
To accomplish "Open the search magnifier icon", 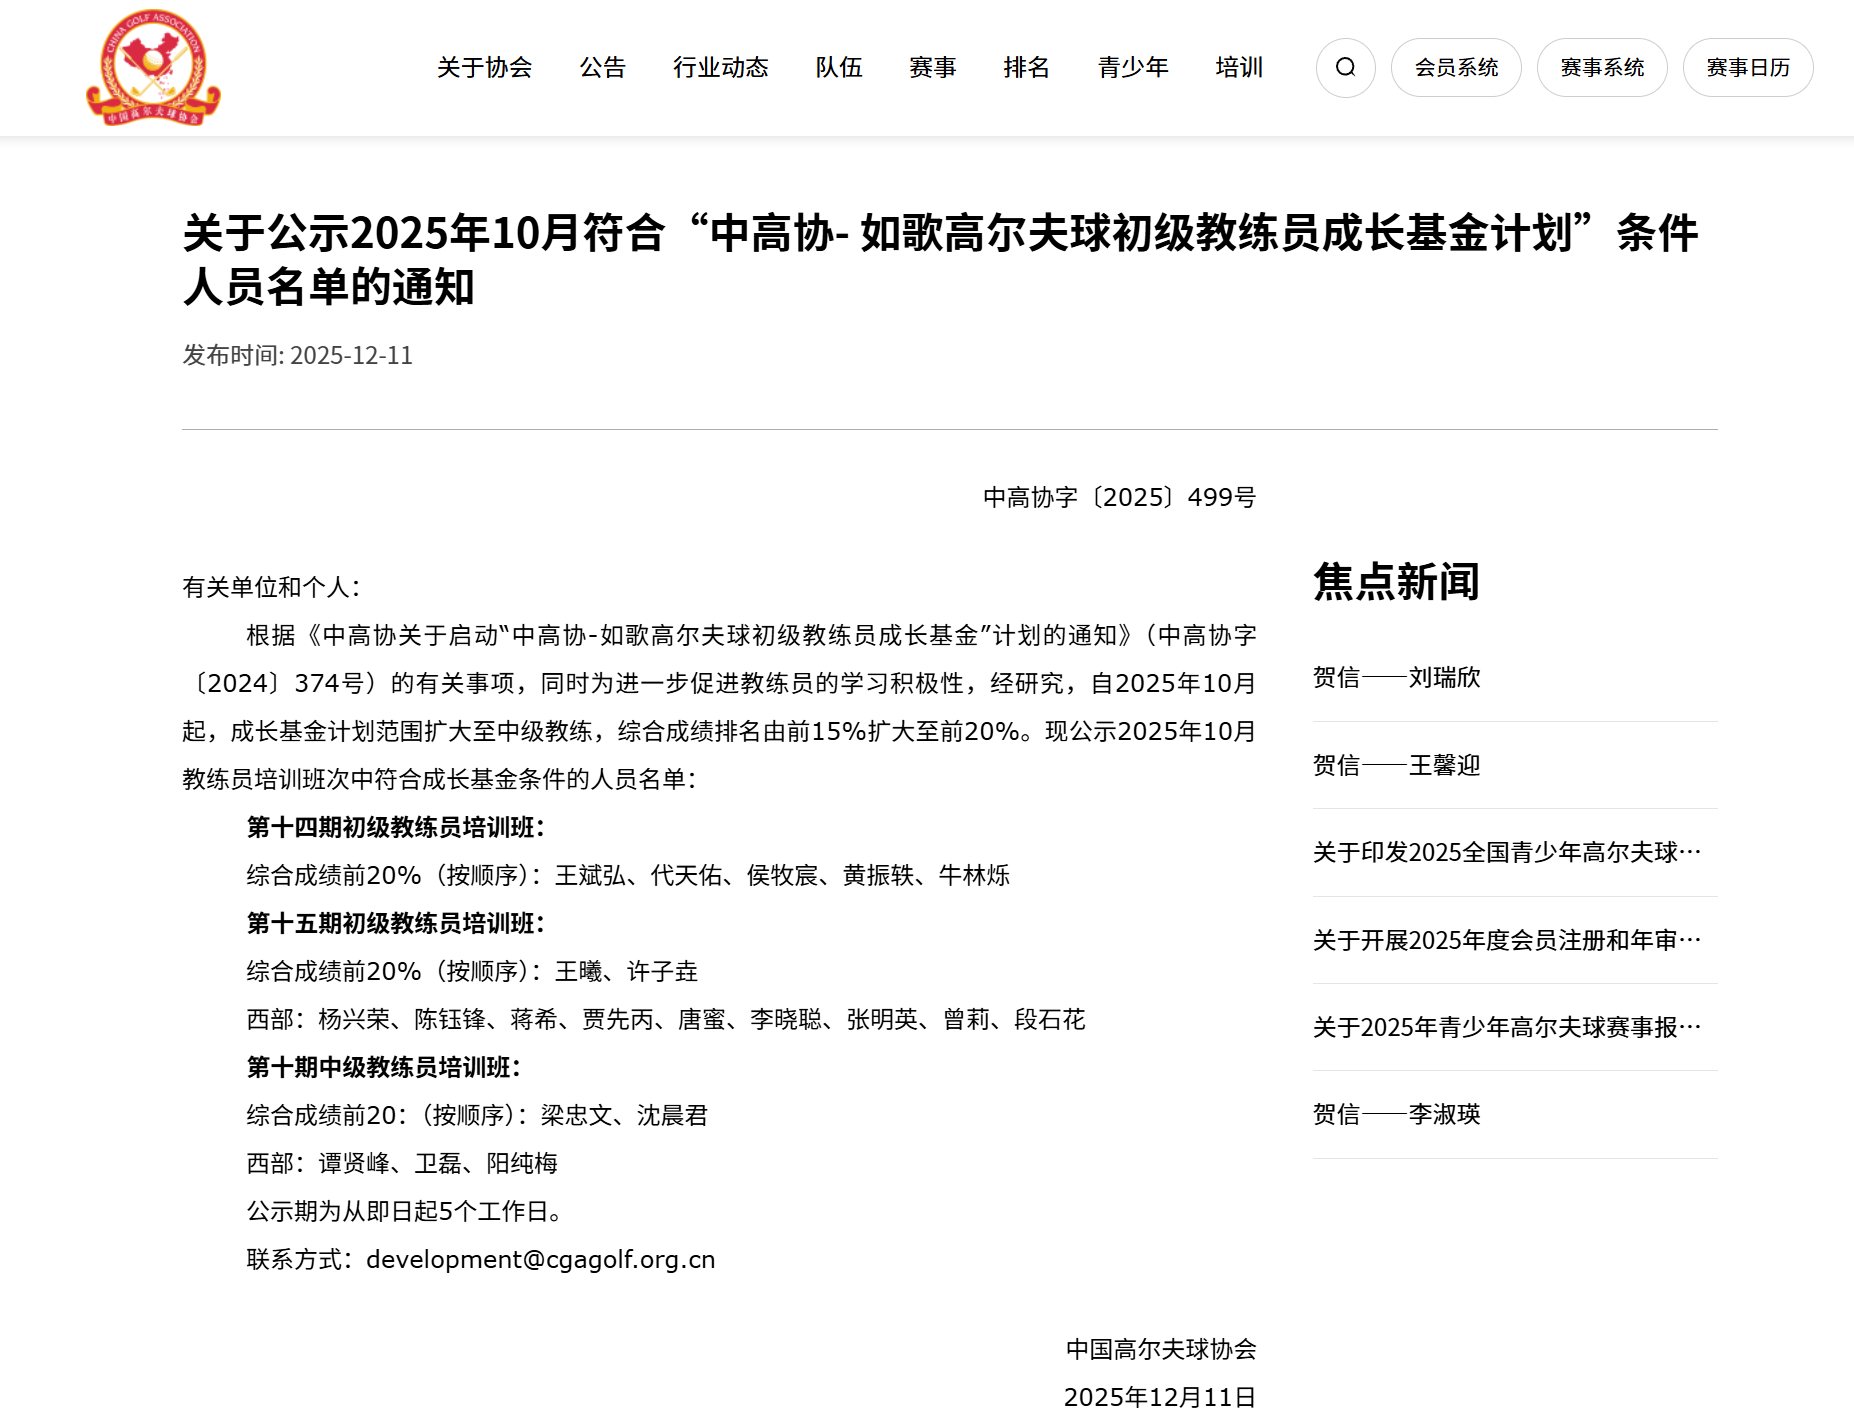I will pos(1345,68).
